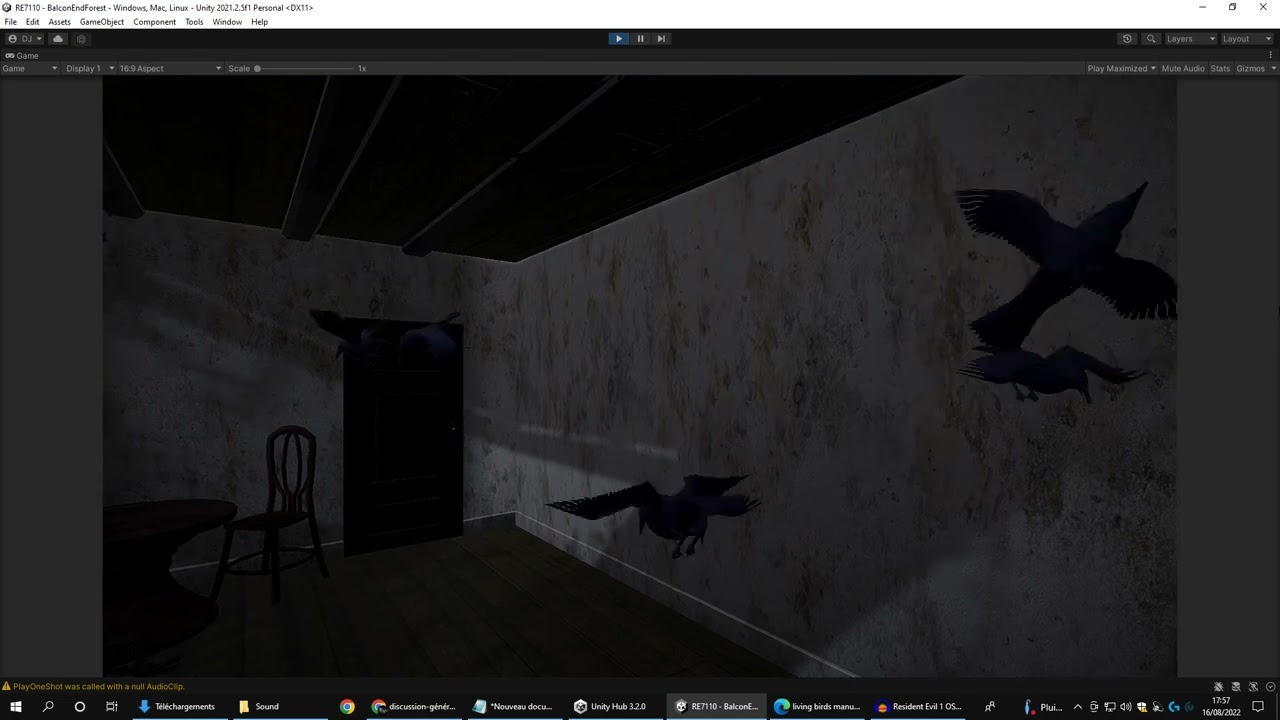The width and height of the screenshot is (1280, 720).
Task: Open the Game view type dropdown
Action: coord(30,68)
